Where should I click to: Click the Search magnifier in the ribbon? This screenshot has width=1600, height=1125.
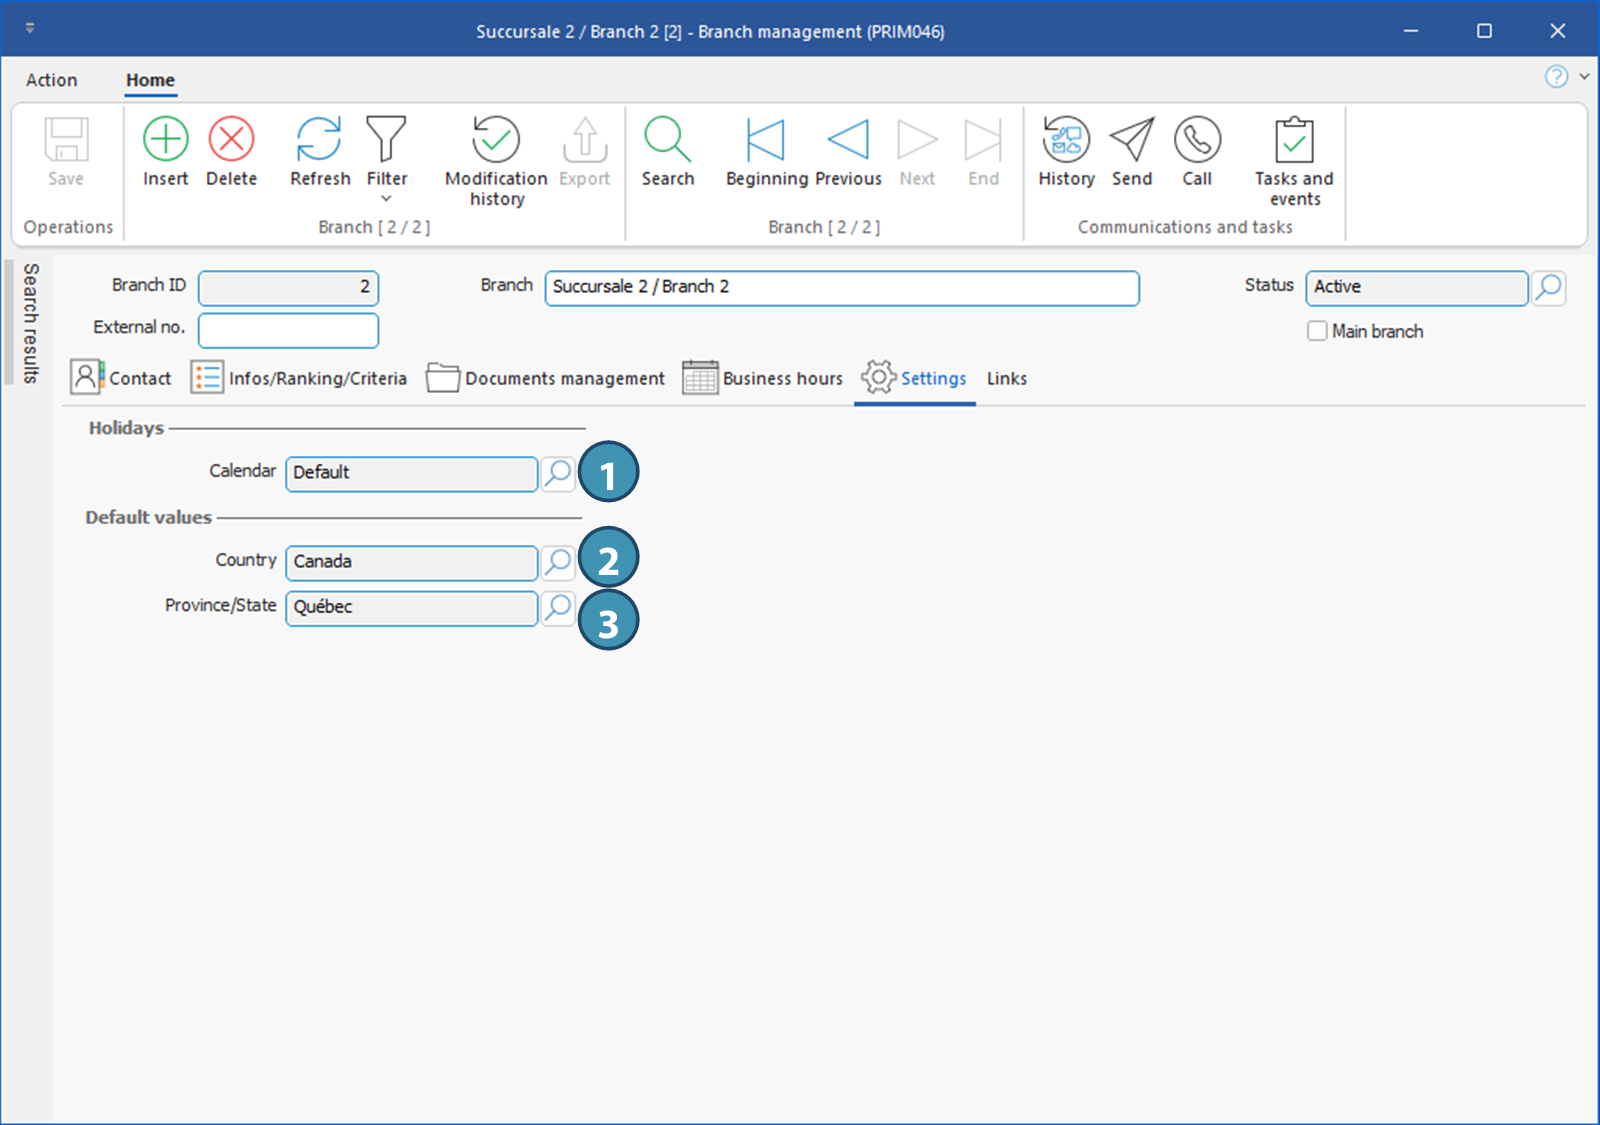coord(667,140)
